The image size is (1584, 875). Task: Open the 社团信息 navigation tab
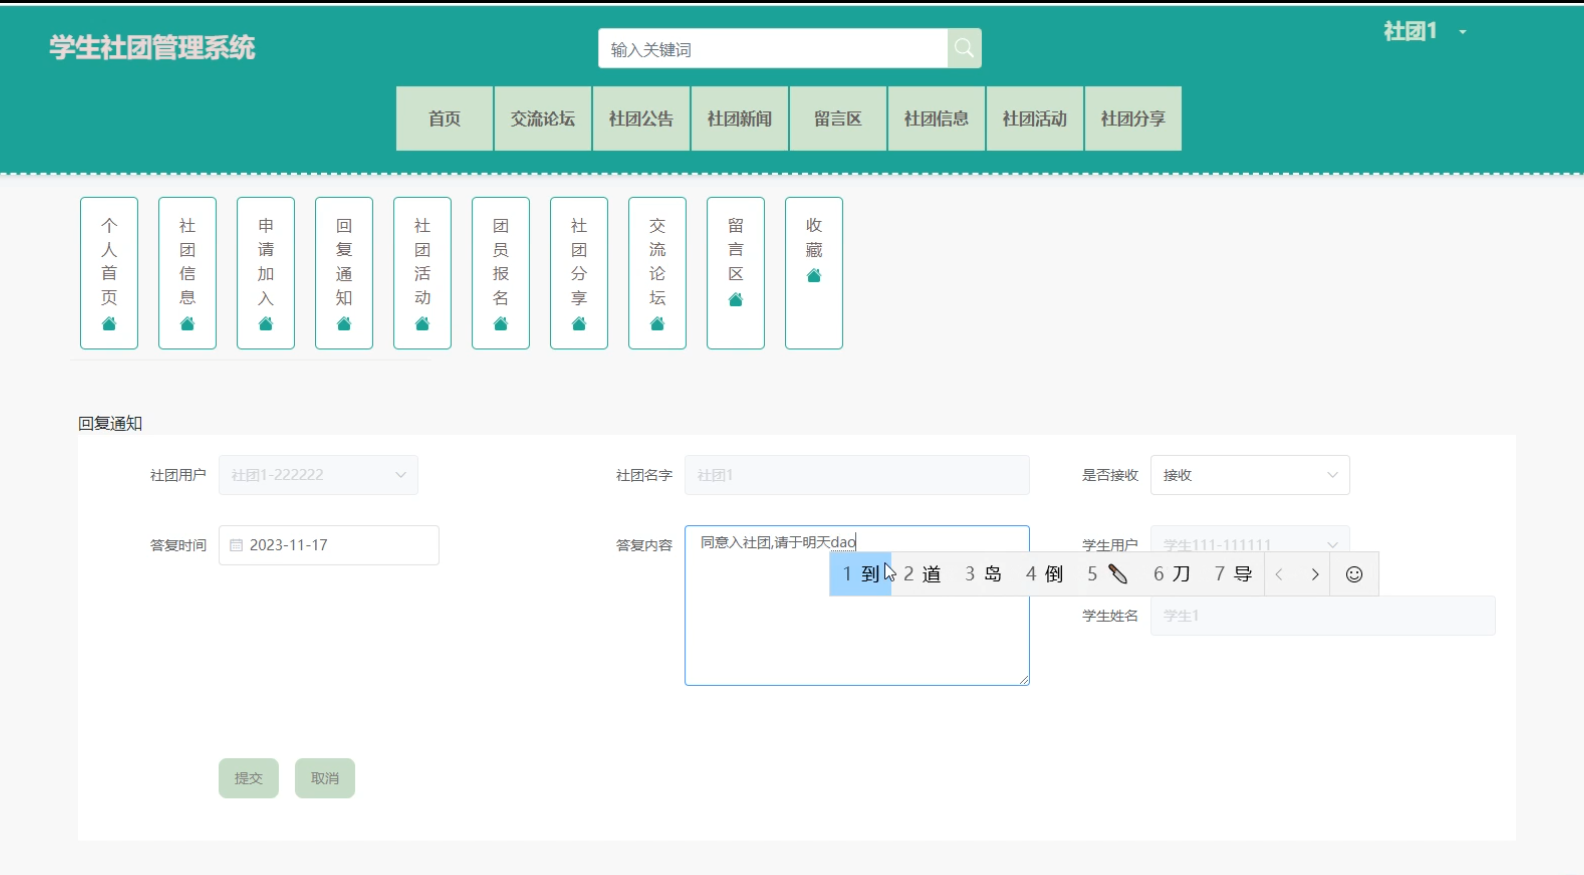(937, 119)
